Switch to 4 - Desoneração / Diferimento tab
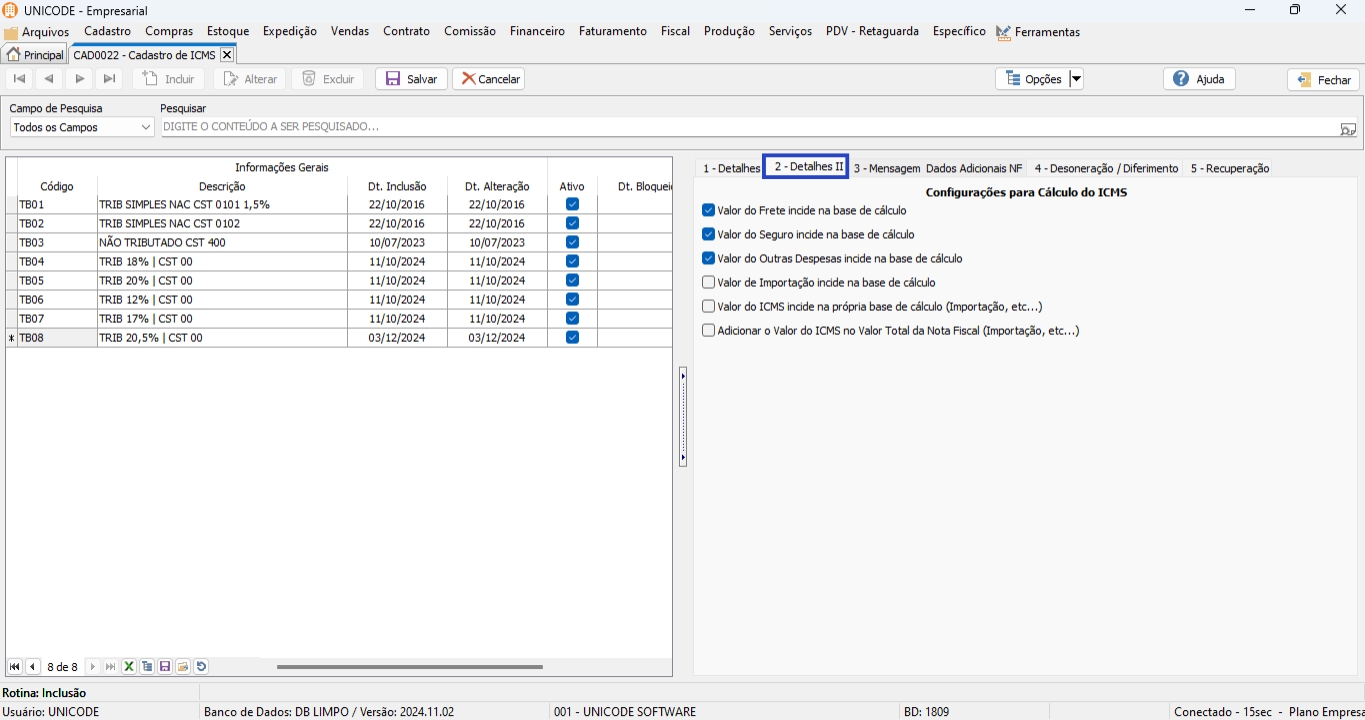 tap(1106, 168)
